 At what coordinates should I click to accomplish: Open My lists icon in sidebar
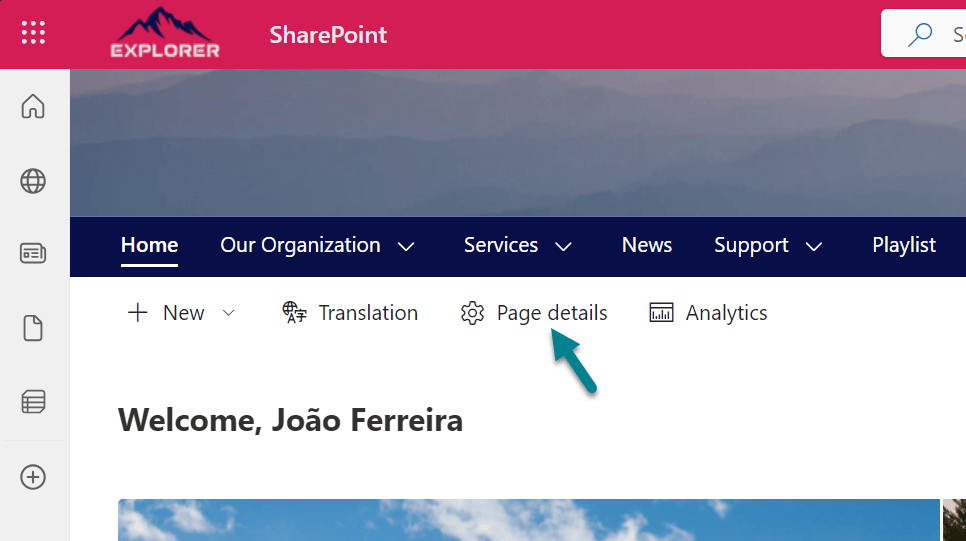(x=33, y=402)
